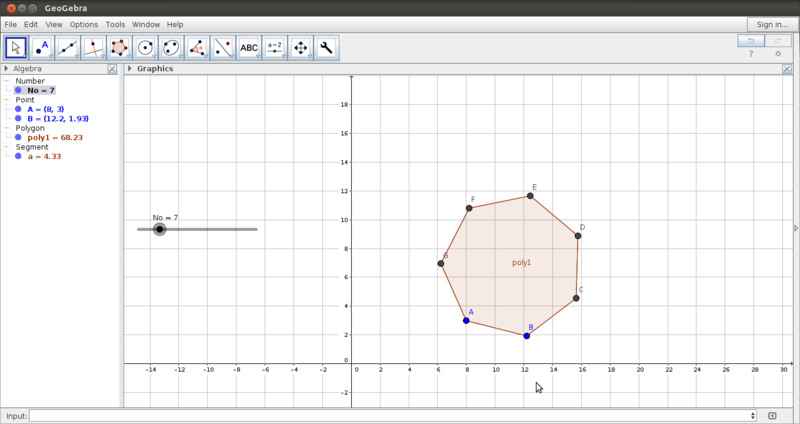Toggle visibility bullet of point B
The image size is (800, 424).
18,118
